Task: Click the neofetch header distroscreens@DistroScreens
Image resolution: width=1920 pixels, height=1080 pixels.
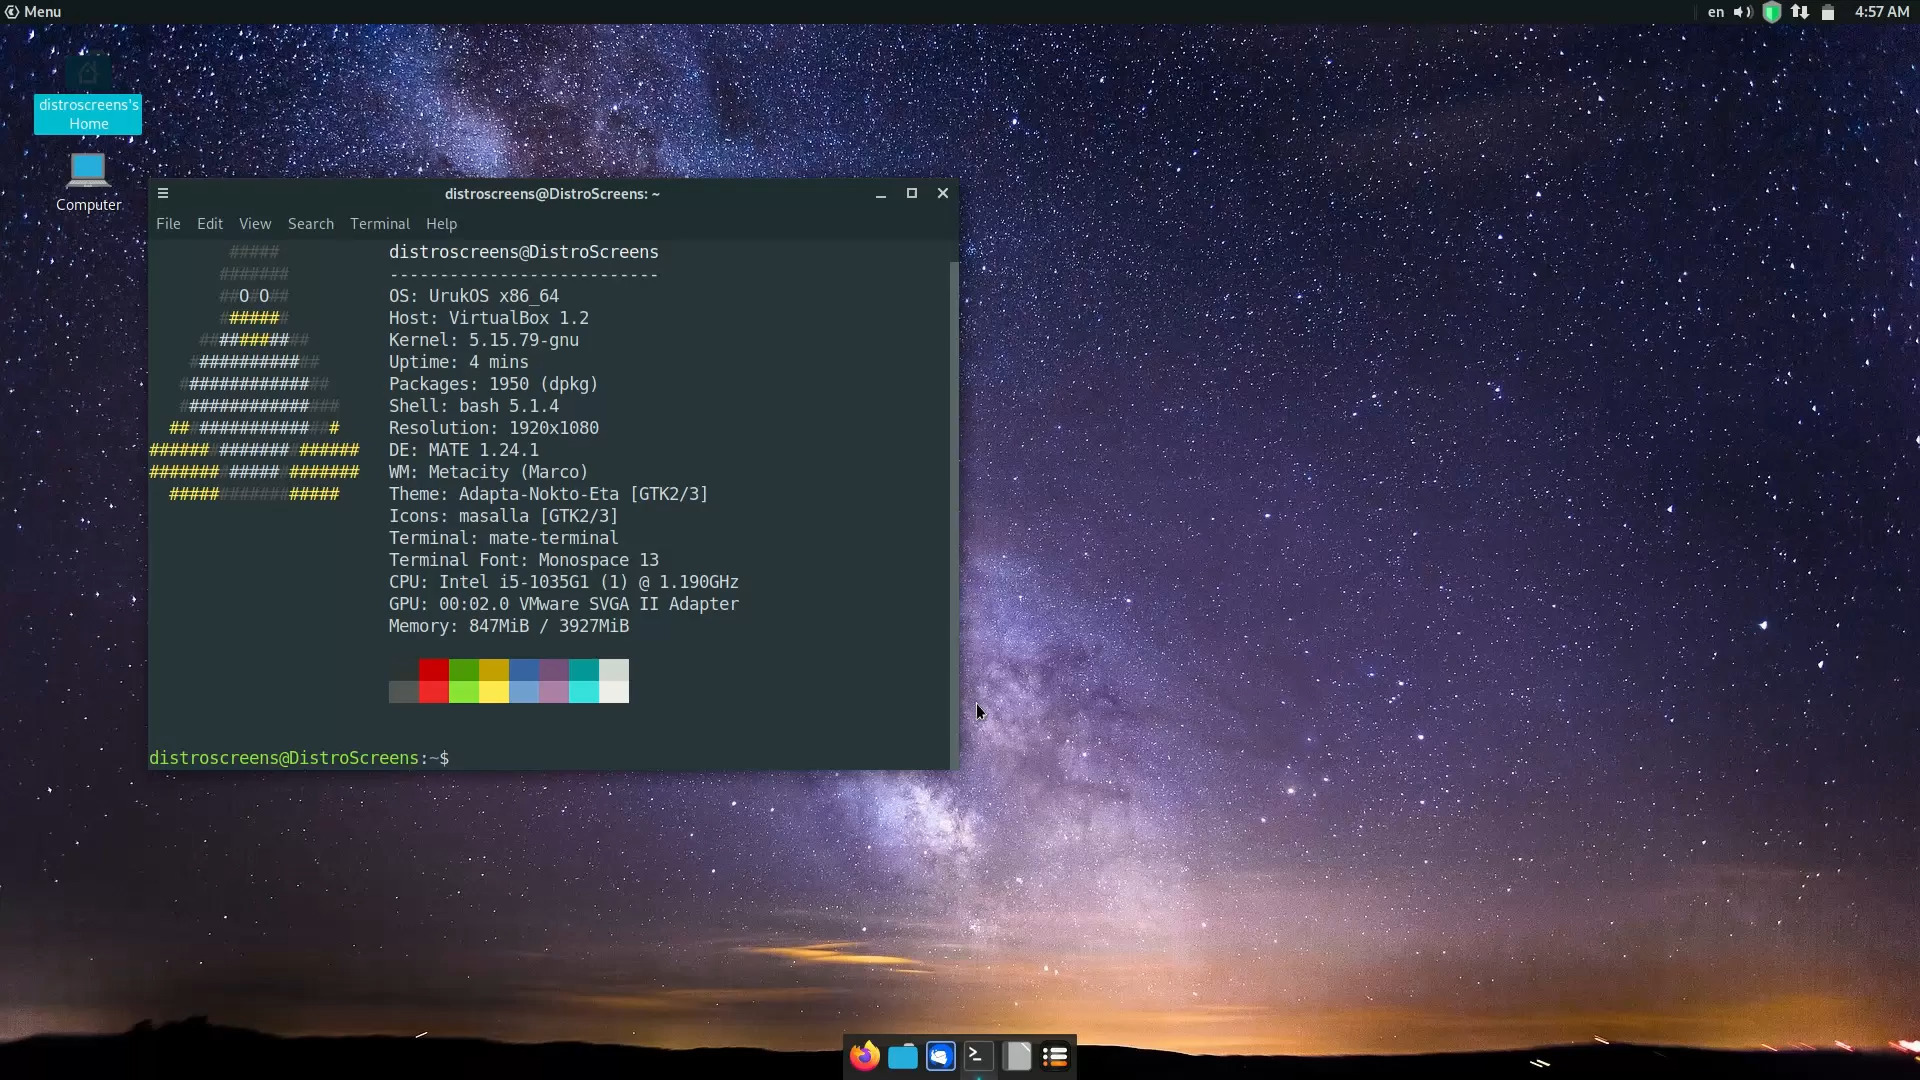Action: (524, 252)
